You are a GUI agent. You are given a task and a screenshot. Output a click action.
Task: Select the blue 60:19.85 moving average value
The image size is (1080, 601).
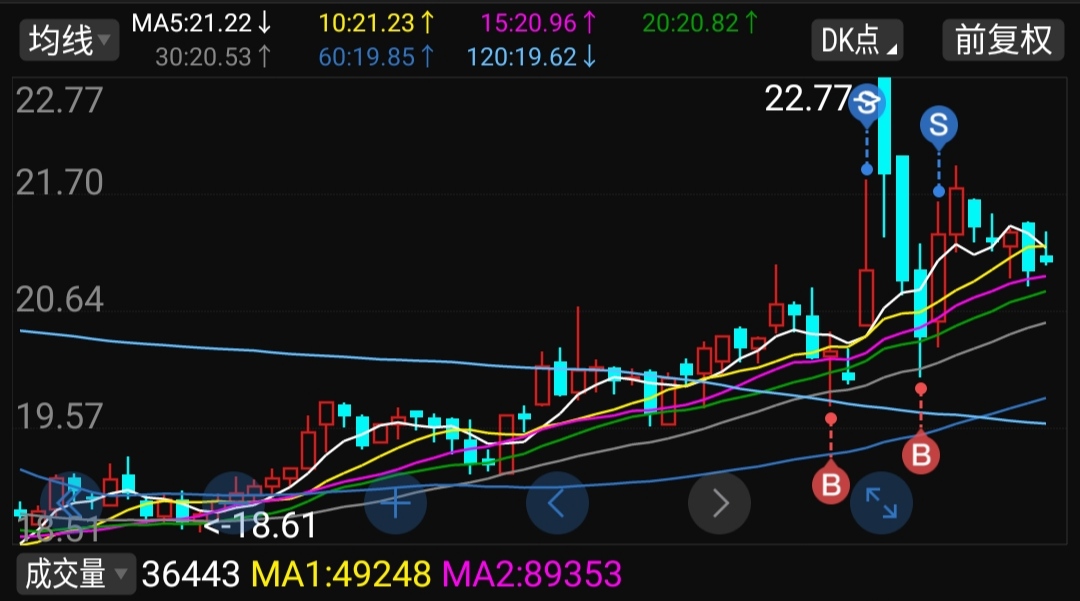coord(377,56)
